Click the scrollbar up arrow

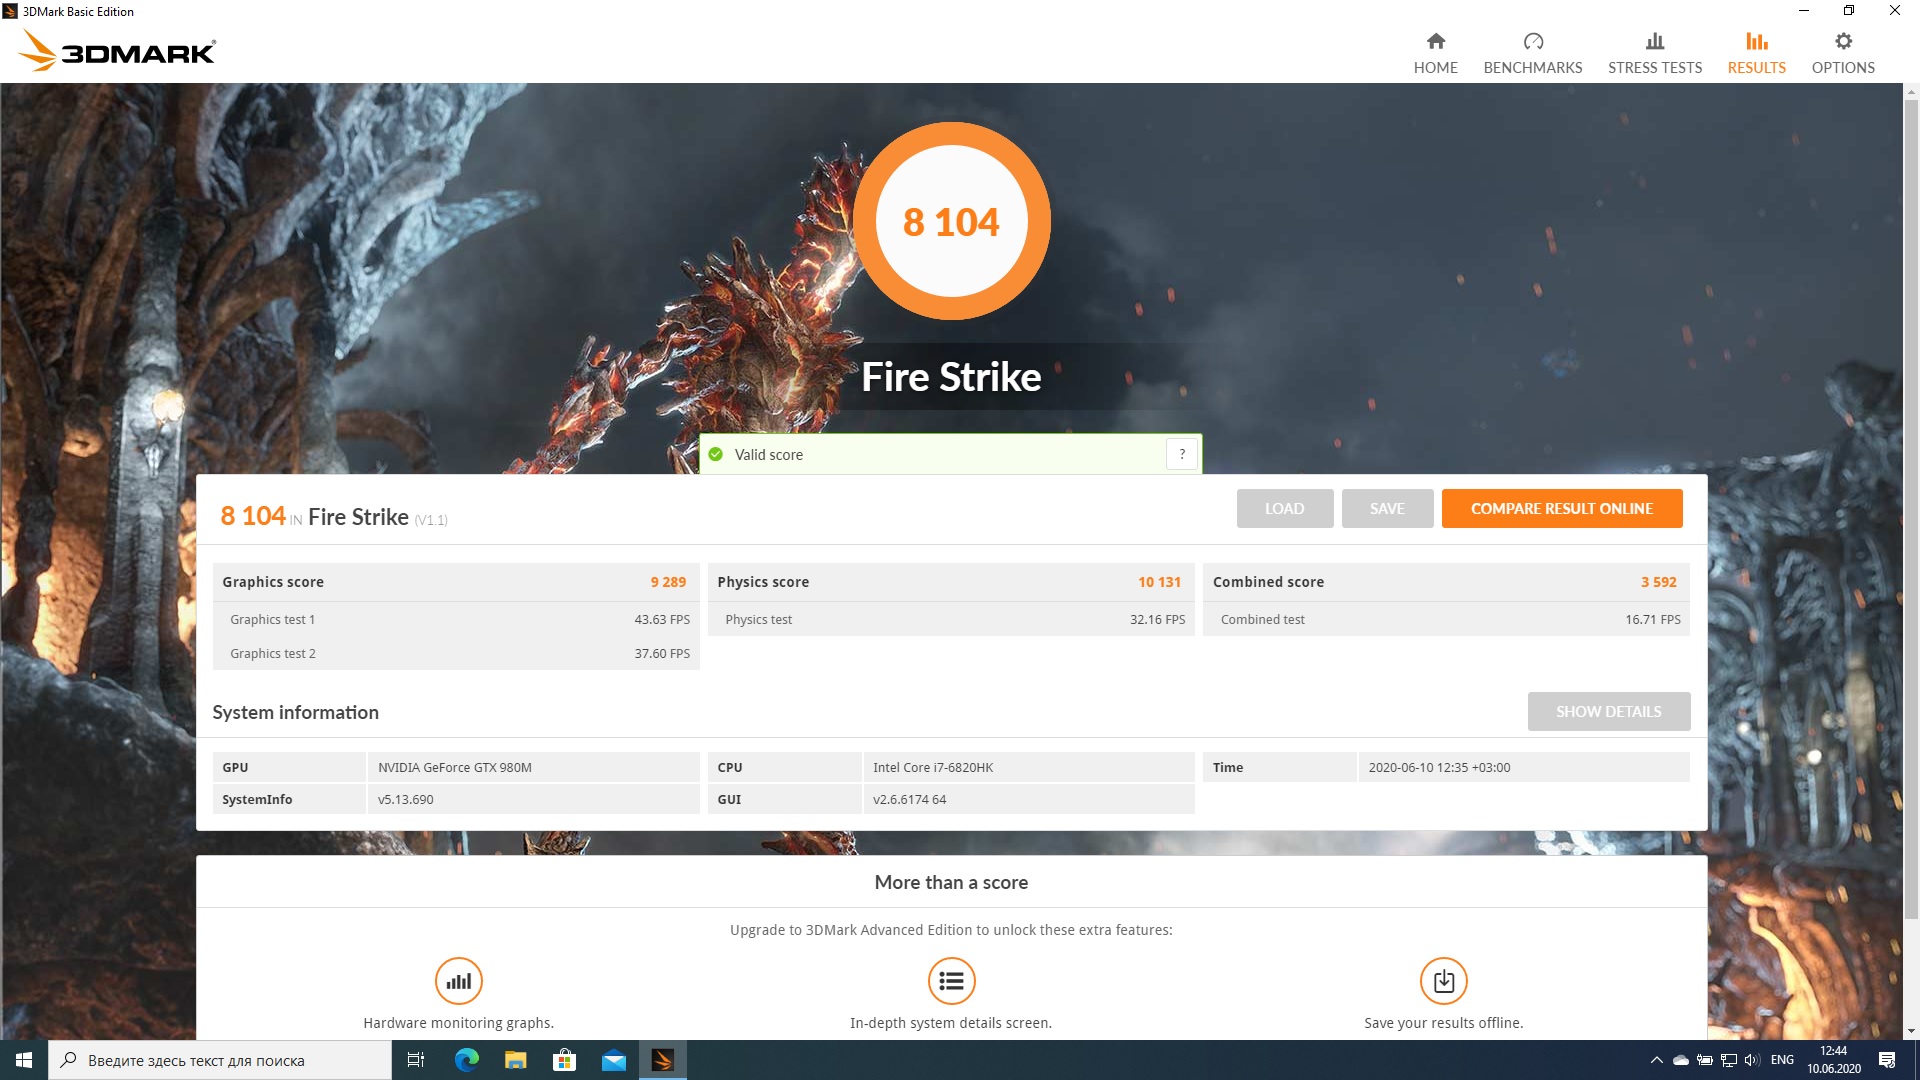[1911, 92]
